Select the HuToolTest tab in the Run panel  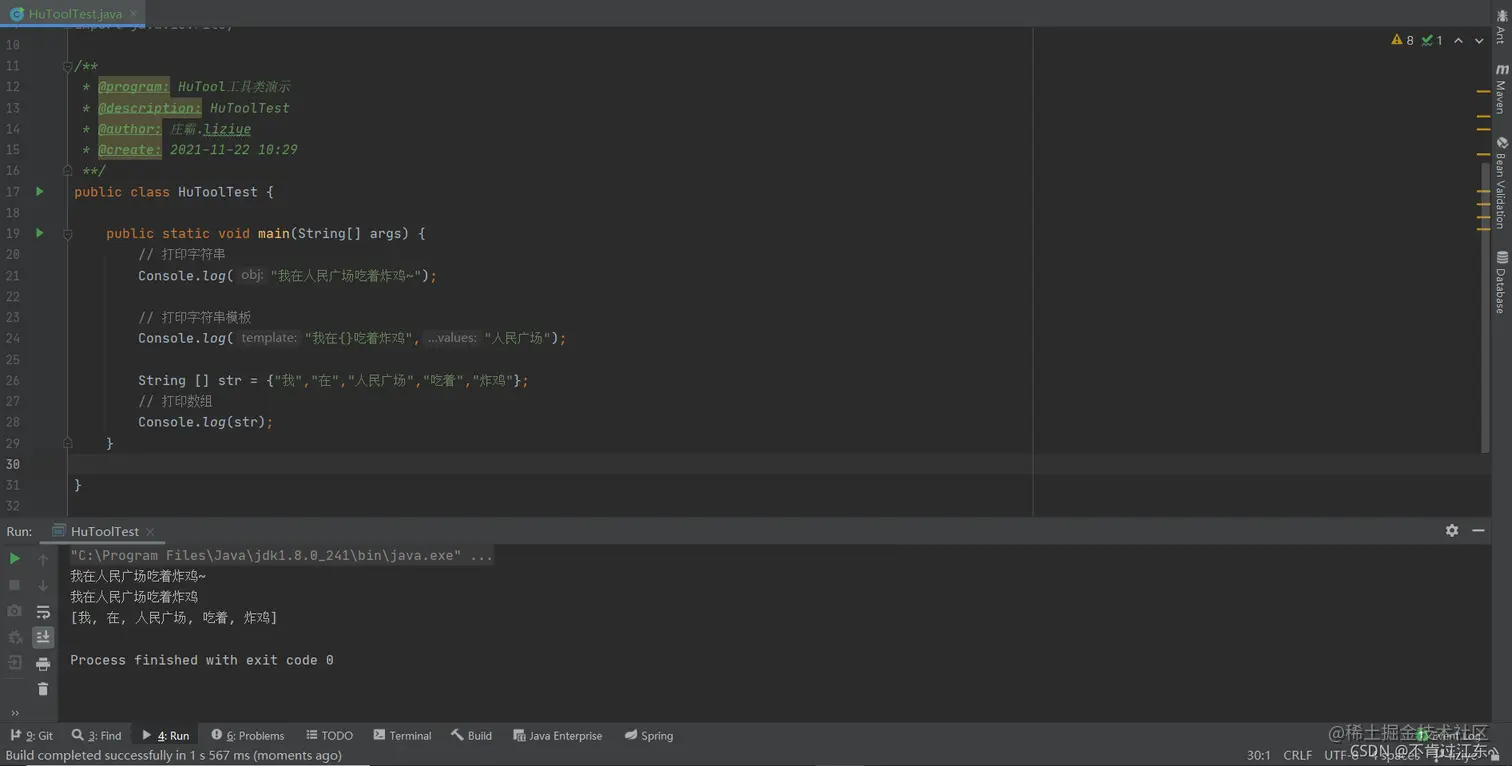(105, 531)
